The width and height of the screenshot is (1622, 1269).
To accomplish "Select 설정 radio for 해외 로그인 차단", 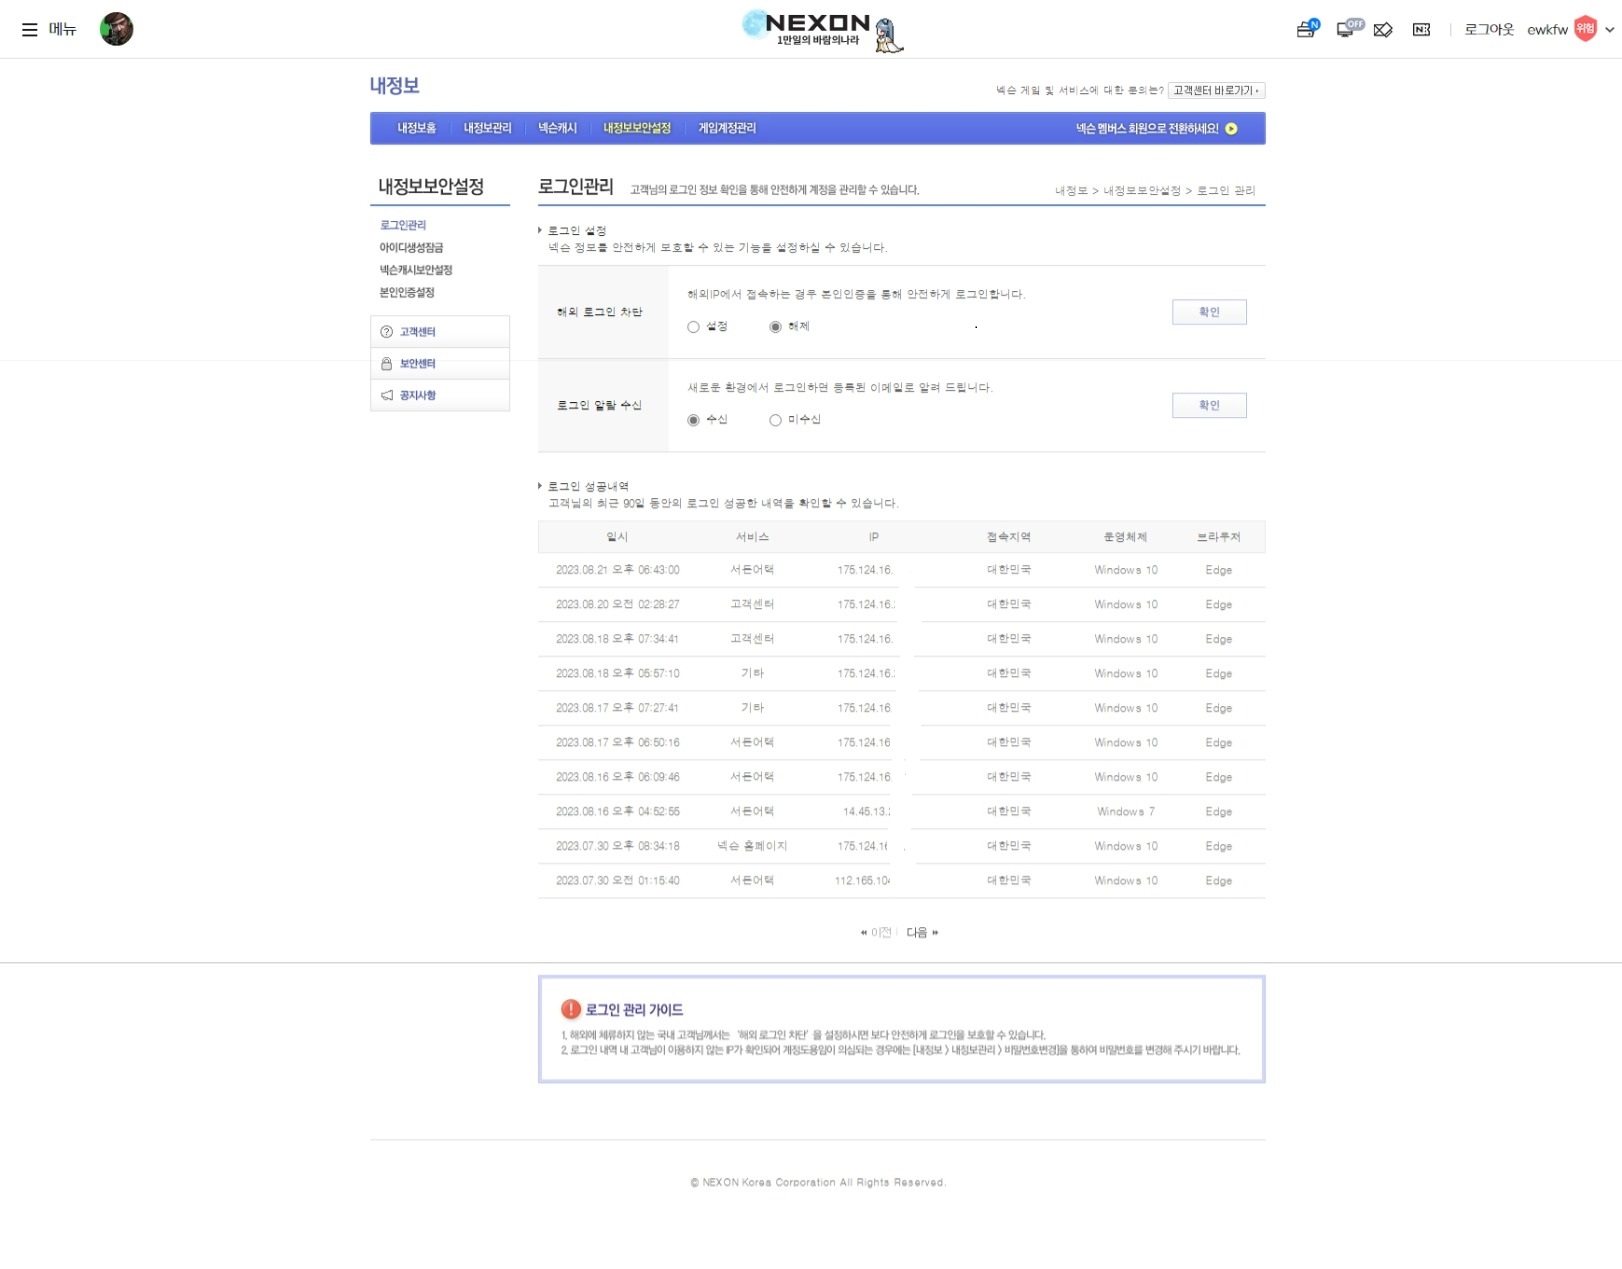I will point(694,327).
